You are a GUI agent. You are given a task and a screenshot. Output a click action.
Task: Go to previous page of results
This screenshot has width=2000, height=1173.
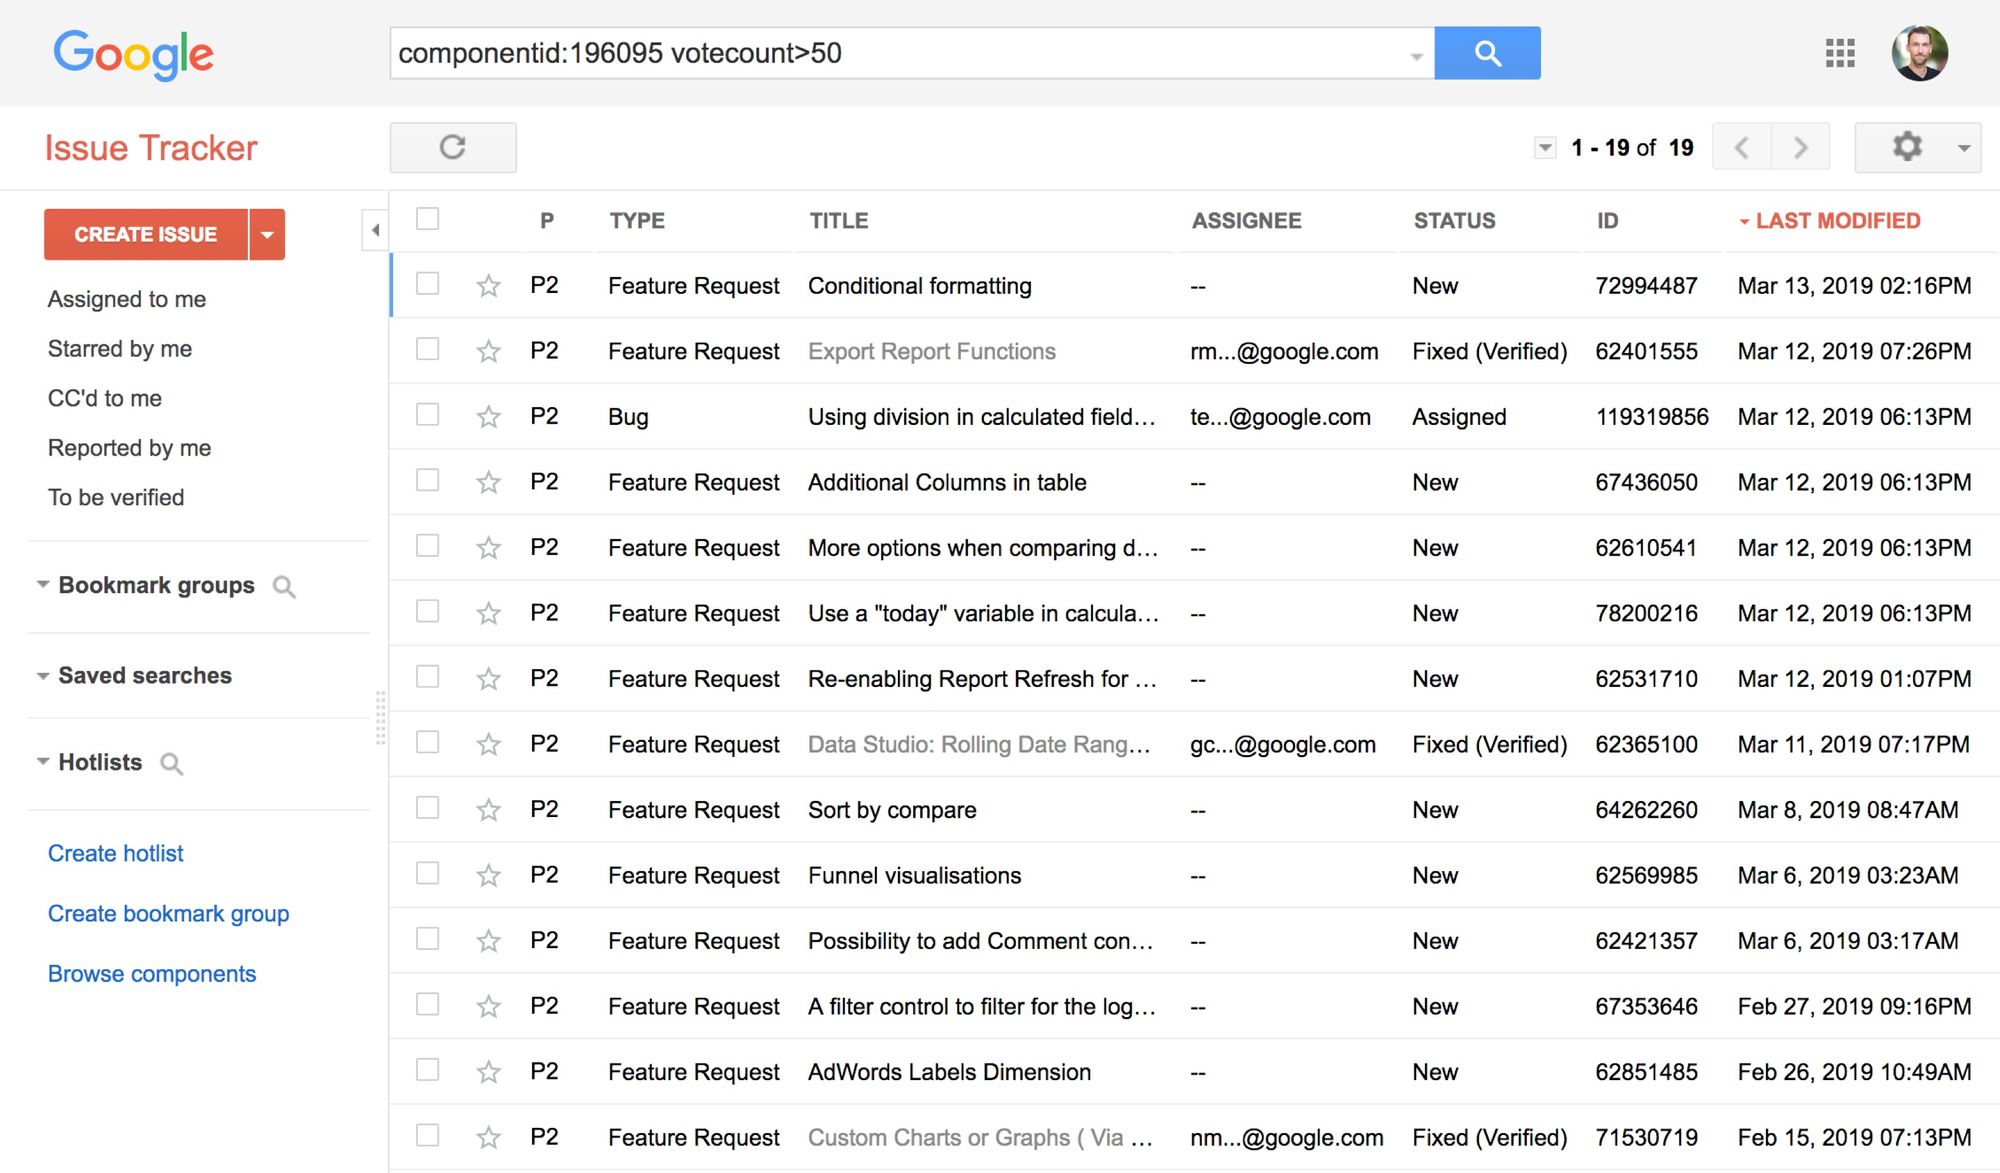click(x=1742, y=148)
